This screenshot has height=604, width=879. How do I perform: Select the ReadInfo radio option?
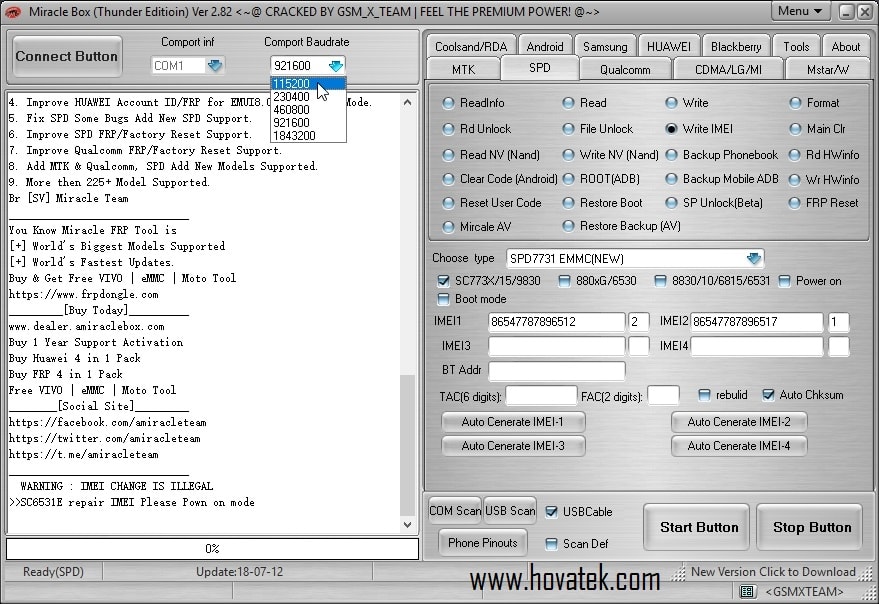pos(474,103)
